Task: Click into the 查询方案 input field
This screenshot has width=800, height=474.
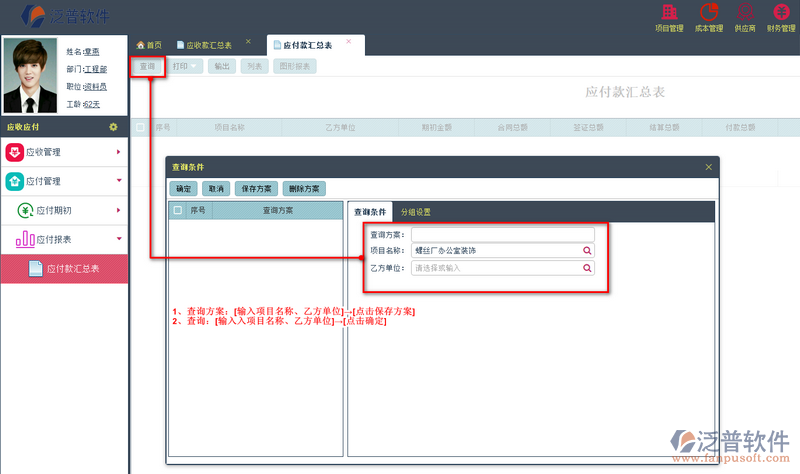Action: 503,235
